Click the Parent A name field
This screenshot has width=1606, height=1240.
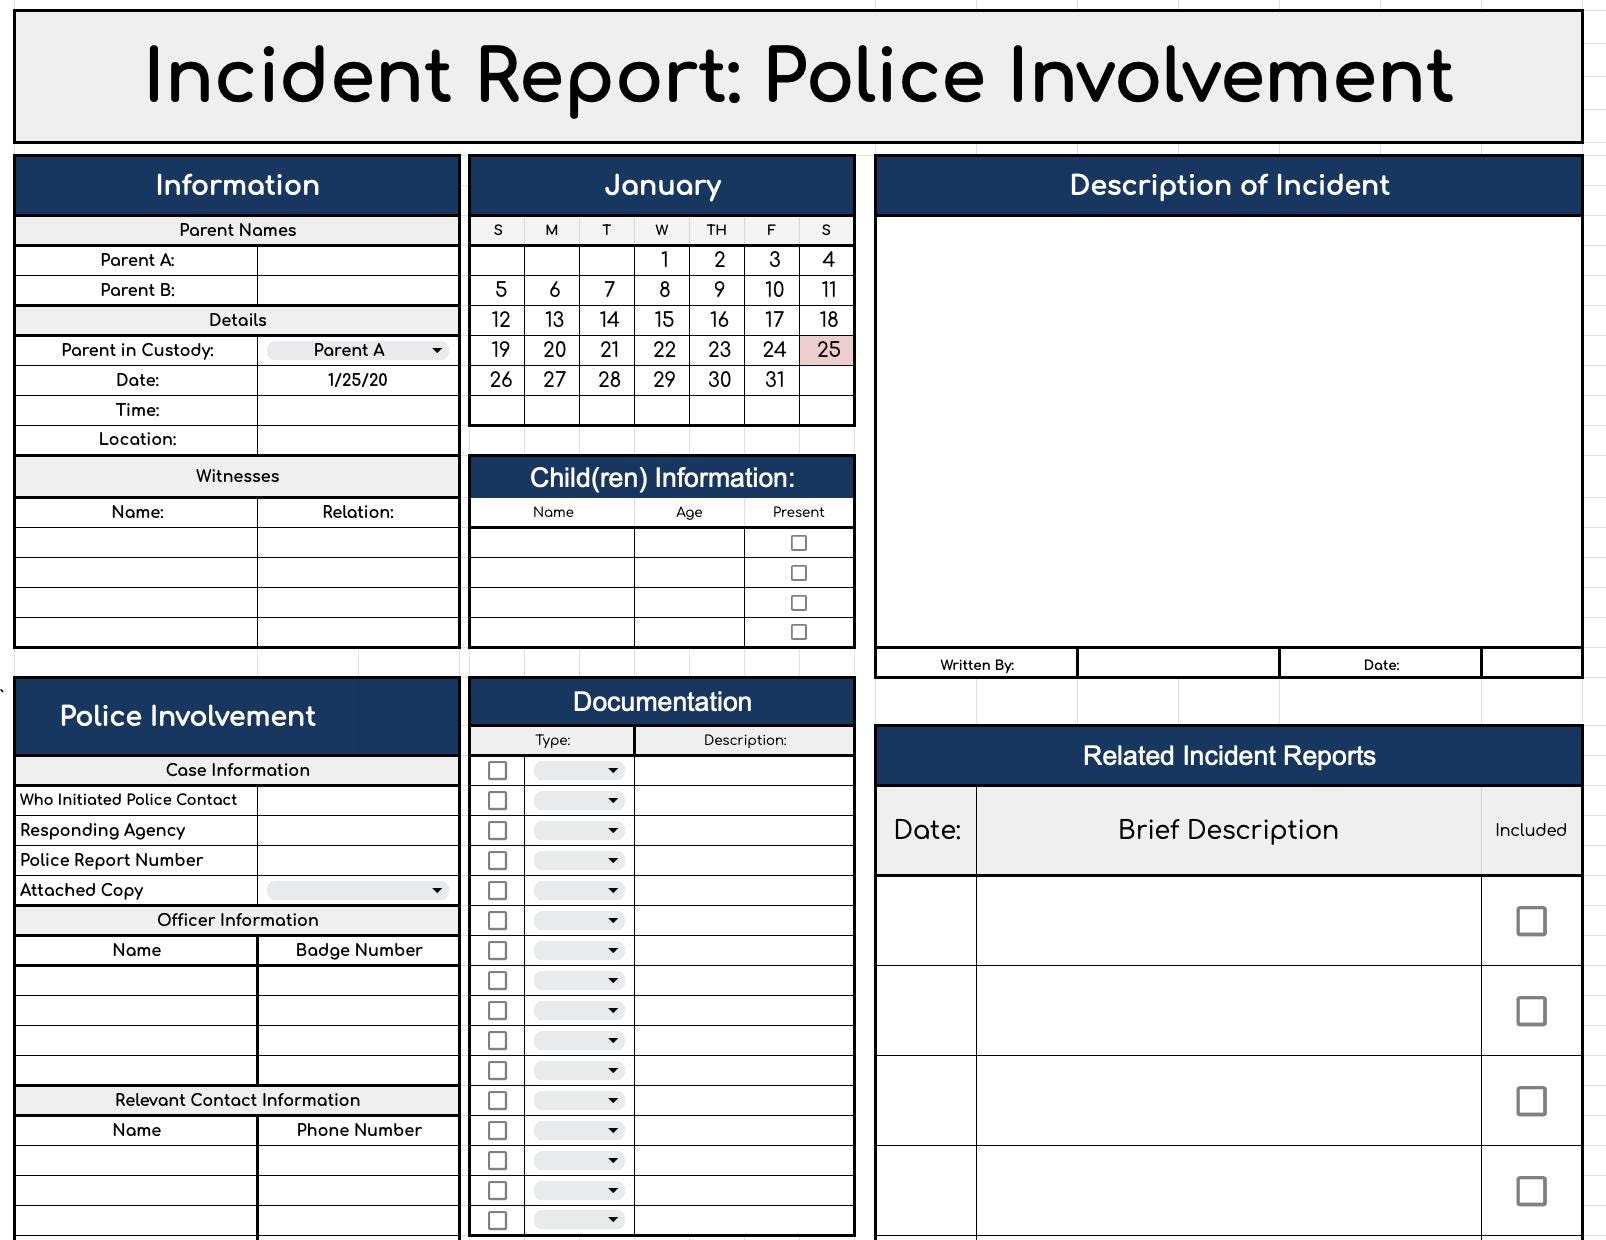357,260
